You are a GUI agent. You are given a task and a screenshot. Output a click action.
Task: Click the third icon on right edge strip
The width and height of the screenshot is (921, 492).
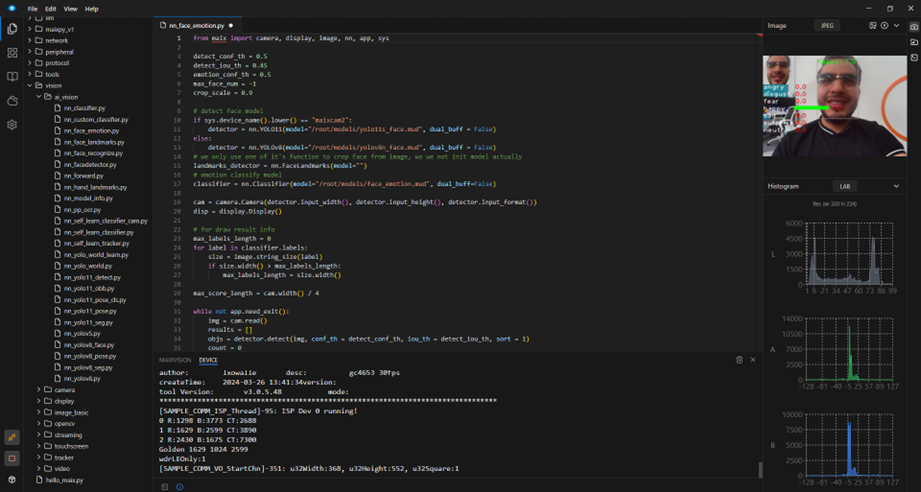click(x=914, y=58)
